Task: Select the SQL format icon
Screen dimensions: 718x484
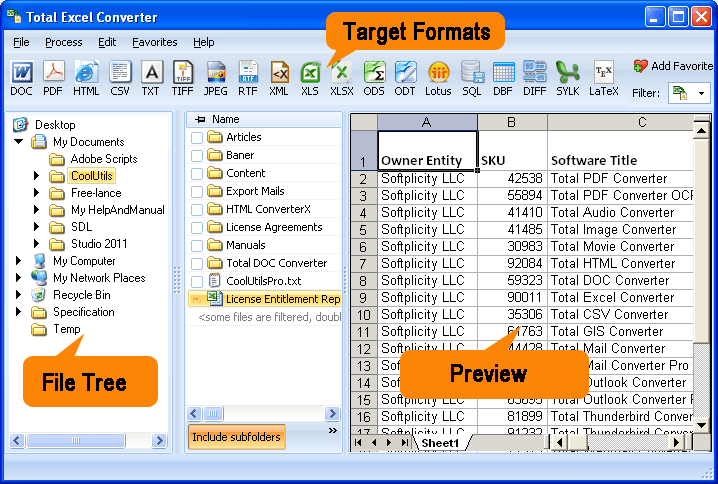Action: [x=472, y=78]
